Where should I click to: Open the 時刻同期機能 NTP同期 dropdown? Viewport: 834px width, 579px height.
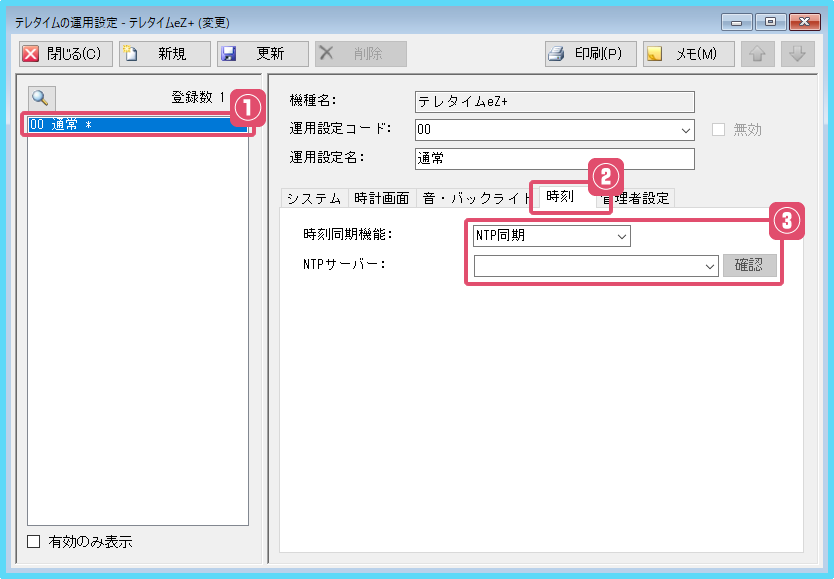pyautogui.click(x=621, y=236)
